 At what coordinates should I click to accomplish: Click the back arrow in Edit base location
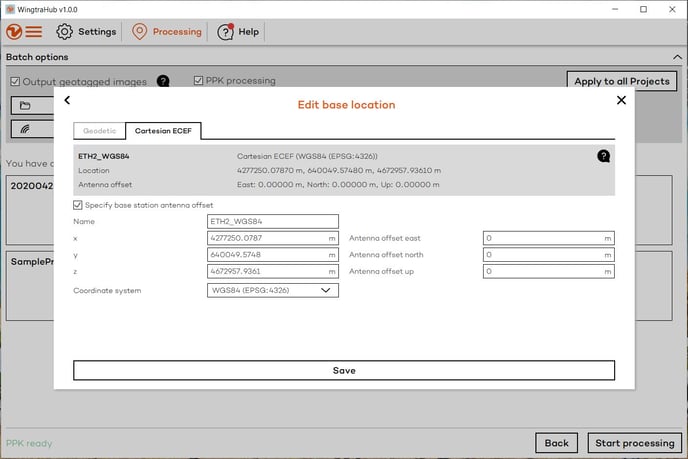click(67, 100)
